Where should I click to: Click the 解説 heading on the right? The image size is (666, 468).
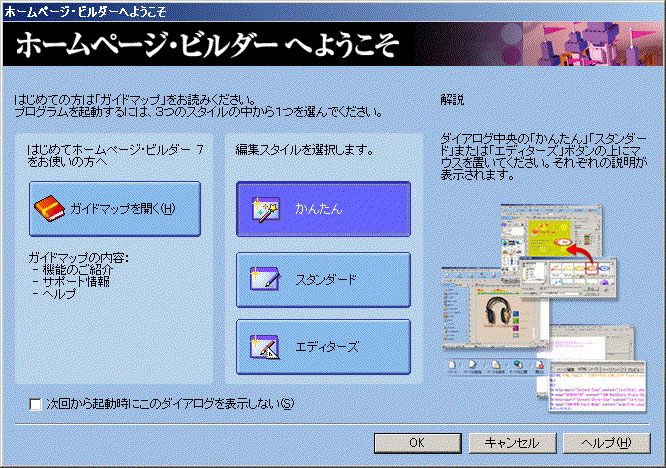[x=452, y=100]
